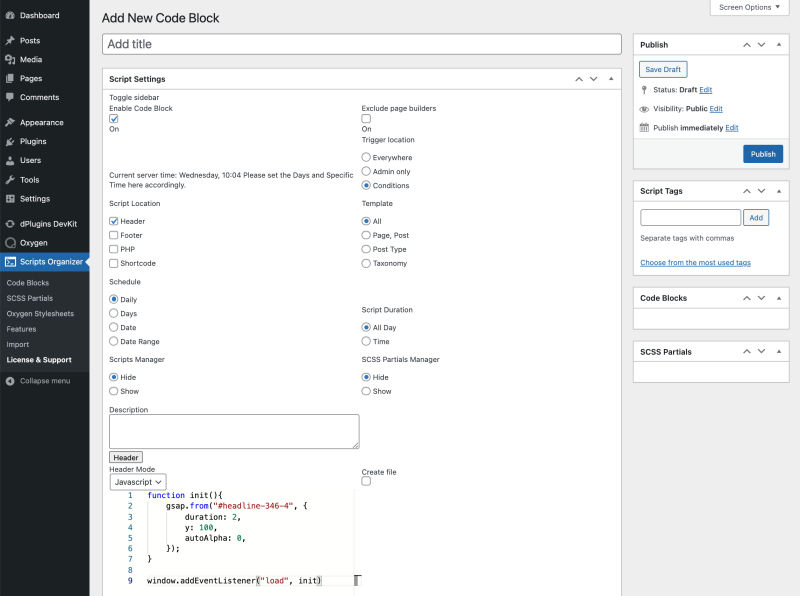Move SCSS Partials panel up arrow
The image size is (800, 596).
tap(746, 352)
